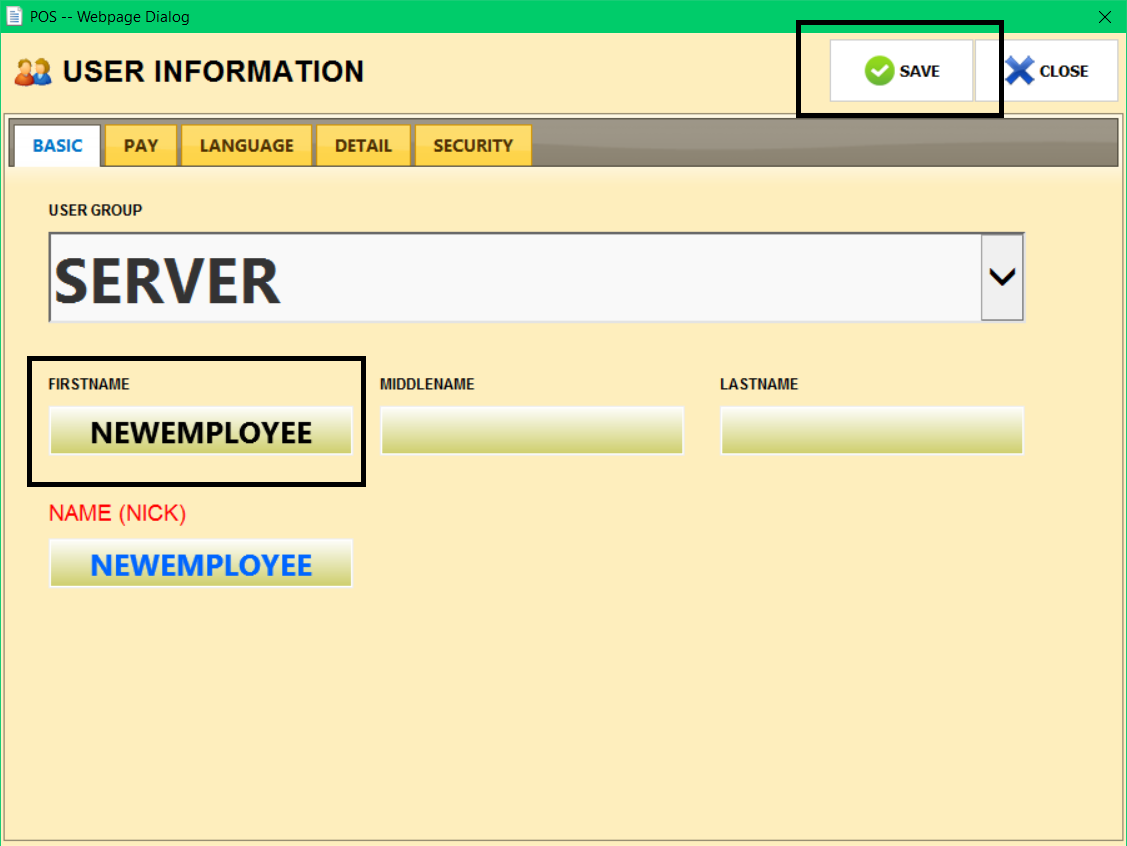Click the NAME (NICK) field in blue
The image size is (1127, 846).
coord(201,564)
